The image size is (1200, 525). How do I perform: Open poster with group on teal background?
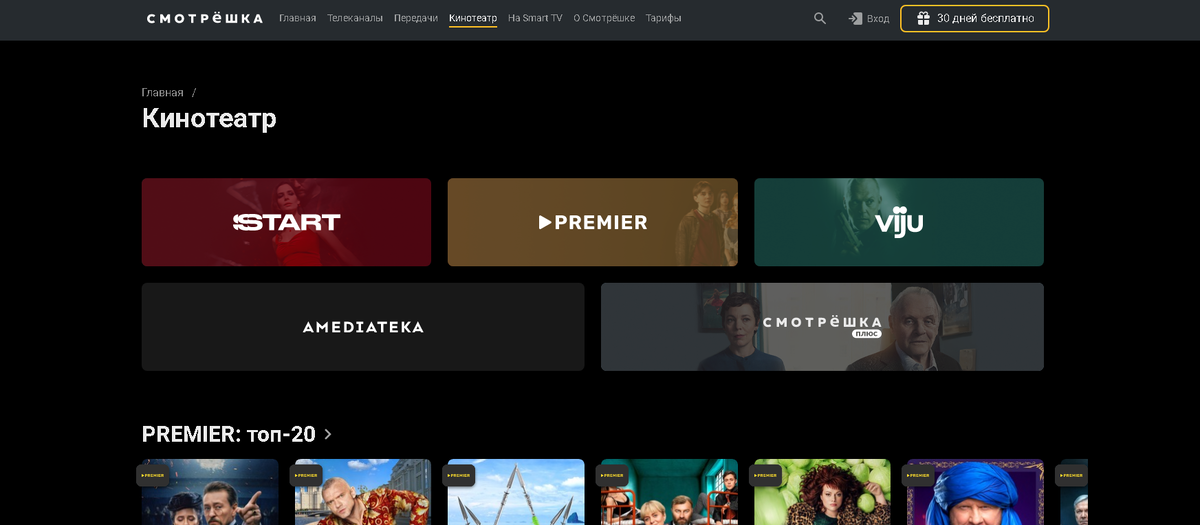click(x=669, y=492)
